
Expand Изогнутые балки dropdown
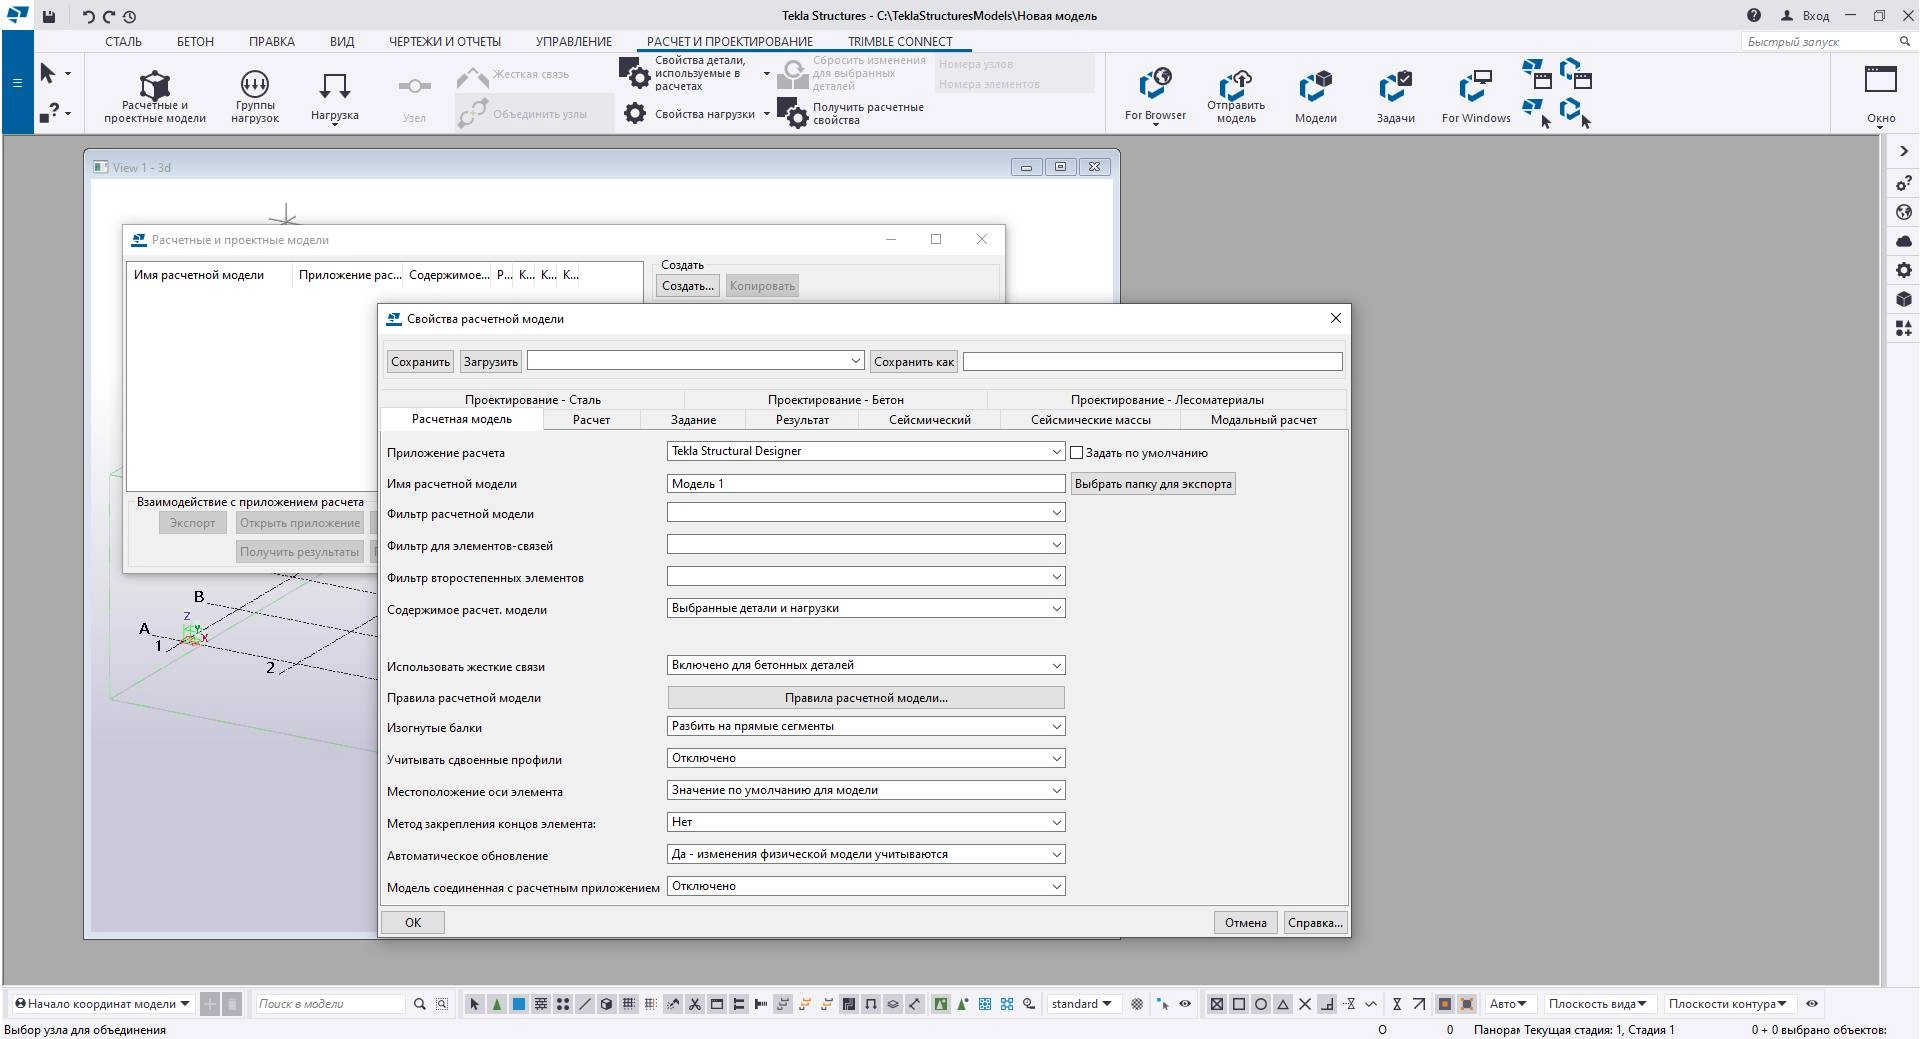coord(1056,726)
